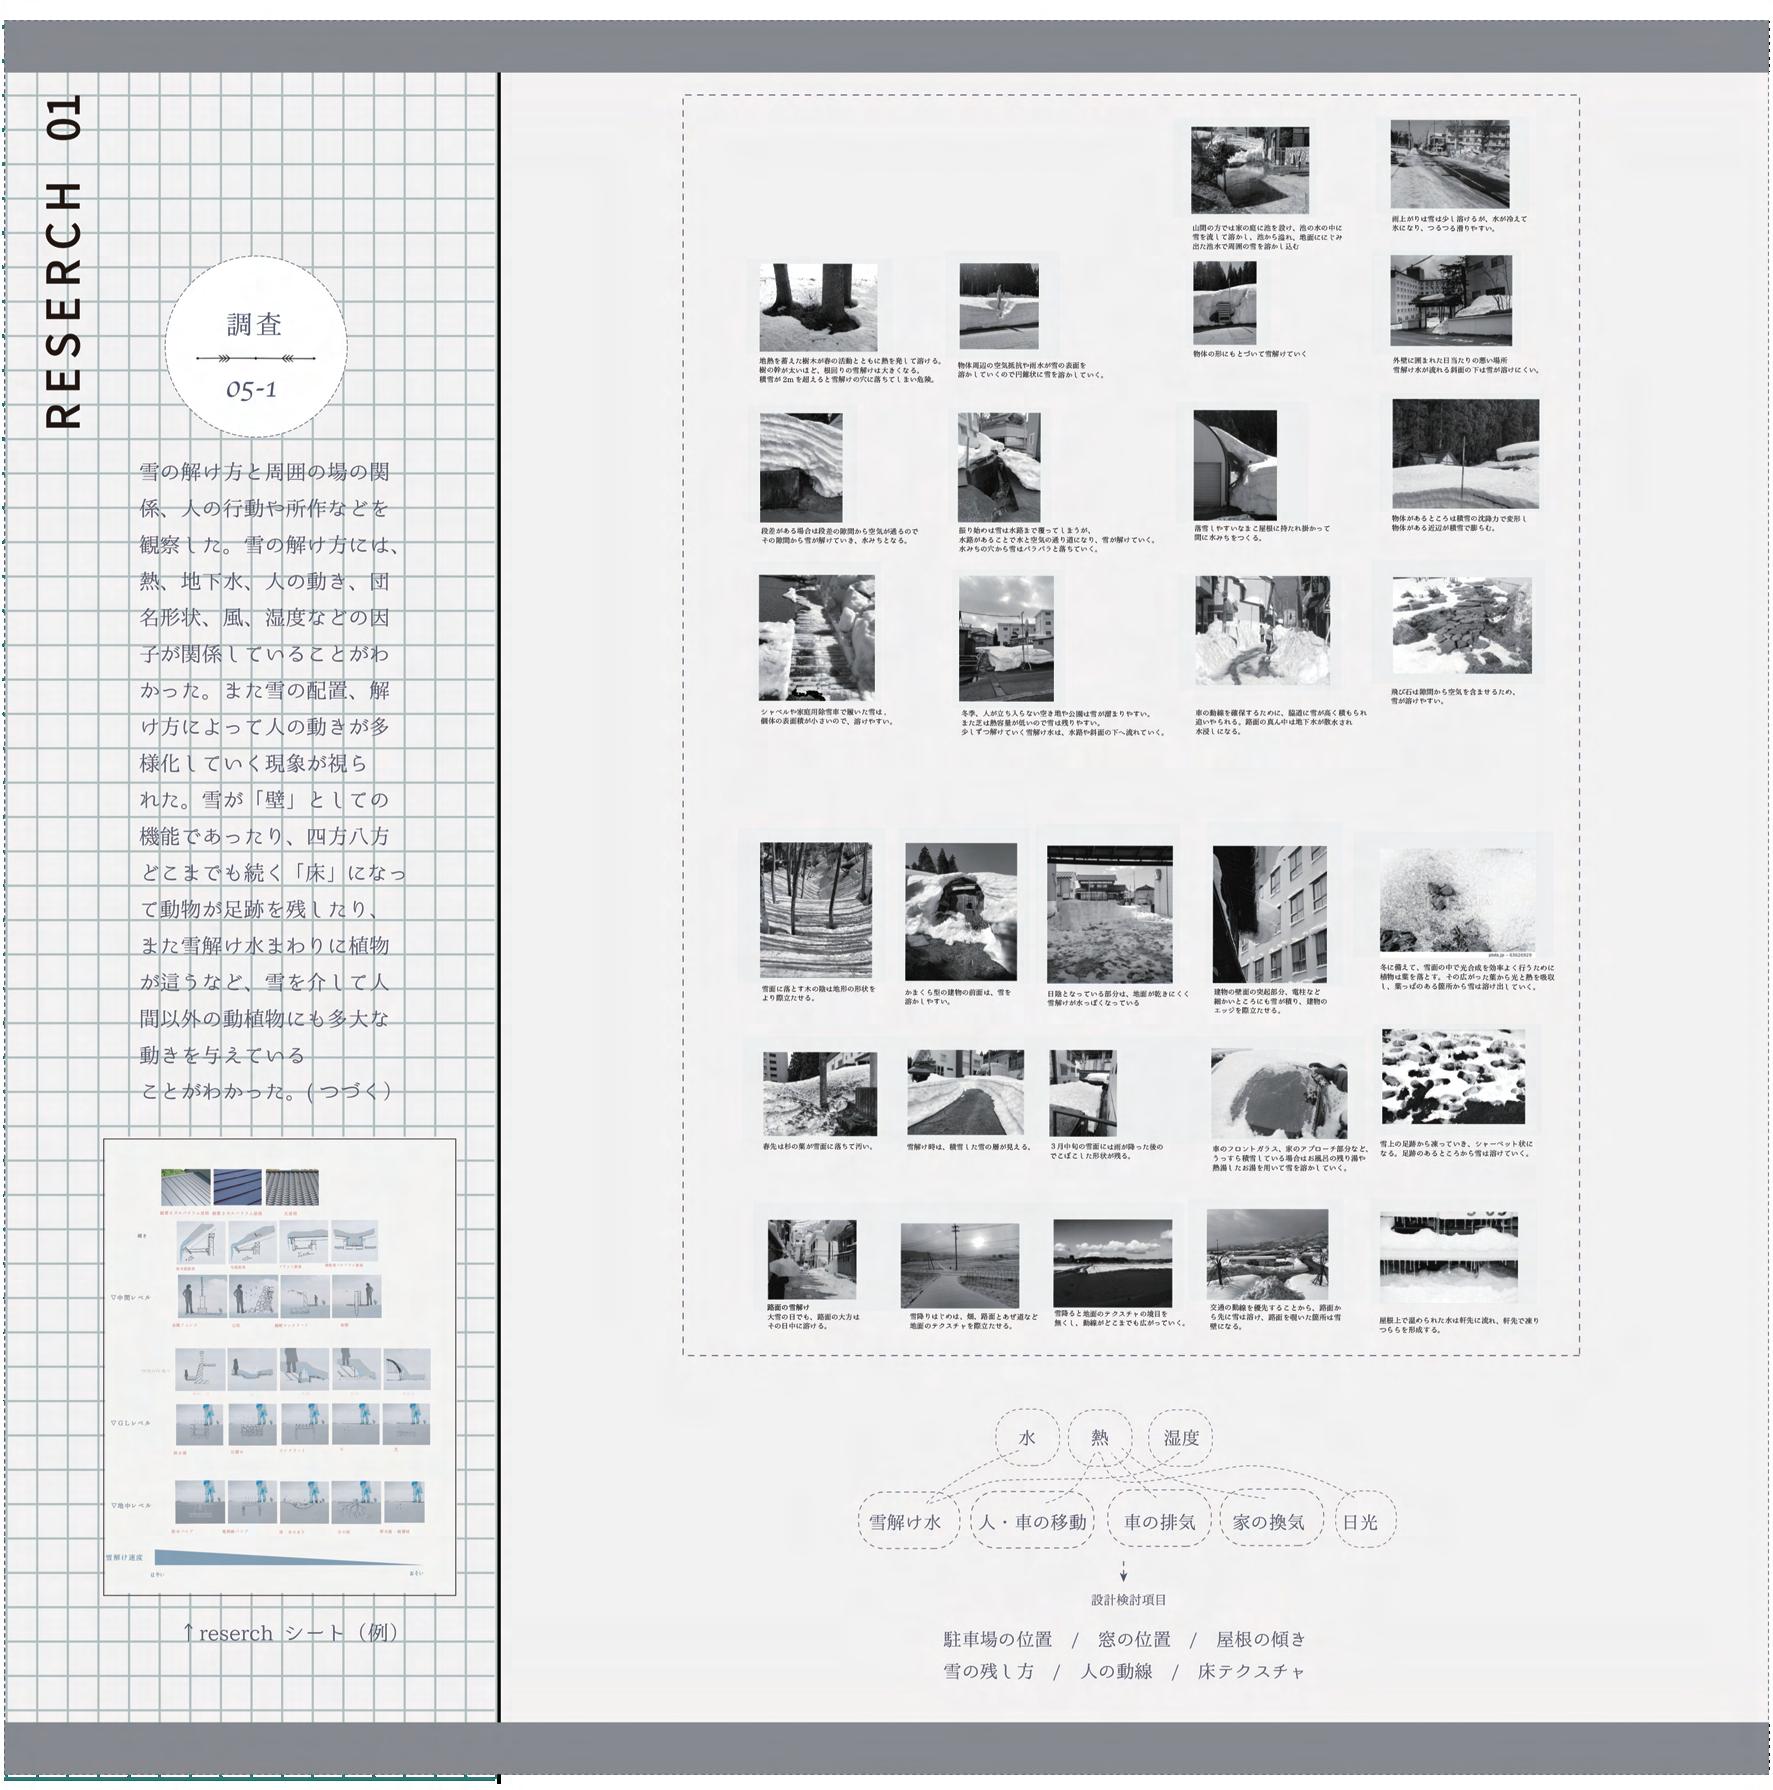Open the multi-window building facade photo
The image size is (1773, 1790).
pos(1269,914)
